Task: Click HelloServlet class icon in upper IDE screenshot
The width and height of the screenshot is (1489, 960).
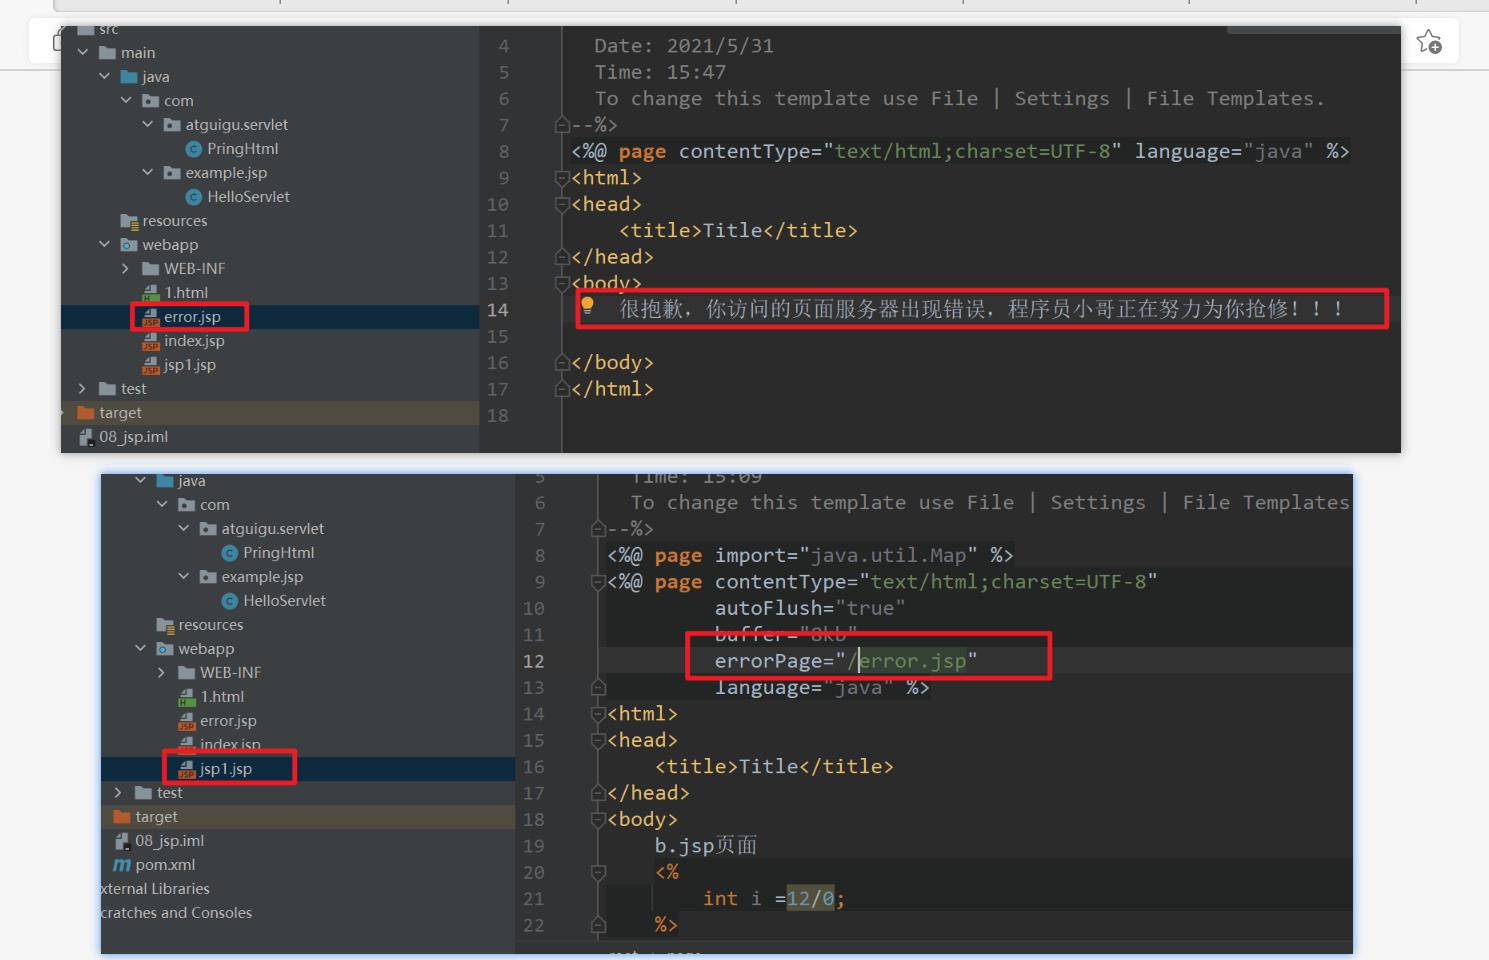Action: click(194, 197)
